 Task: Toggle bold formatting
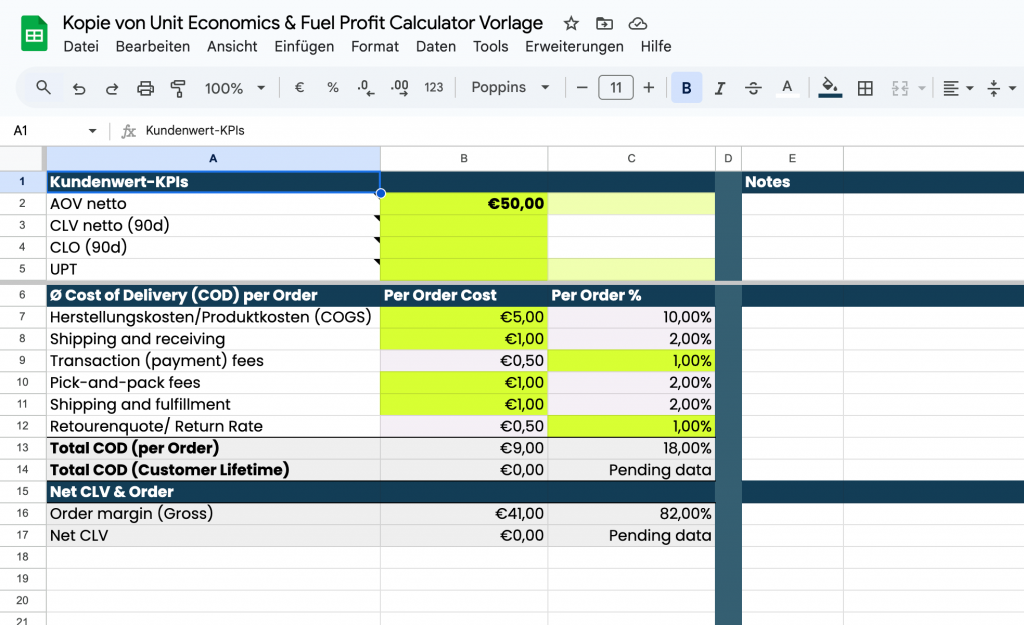[x=686, y=88]
